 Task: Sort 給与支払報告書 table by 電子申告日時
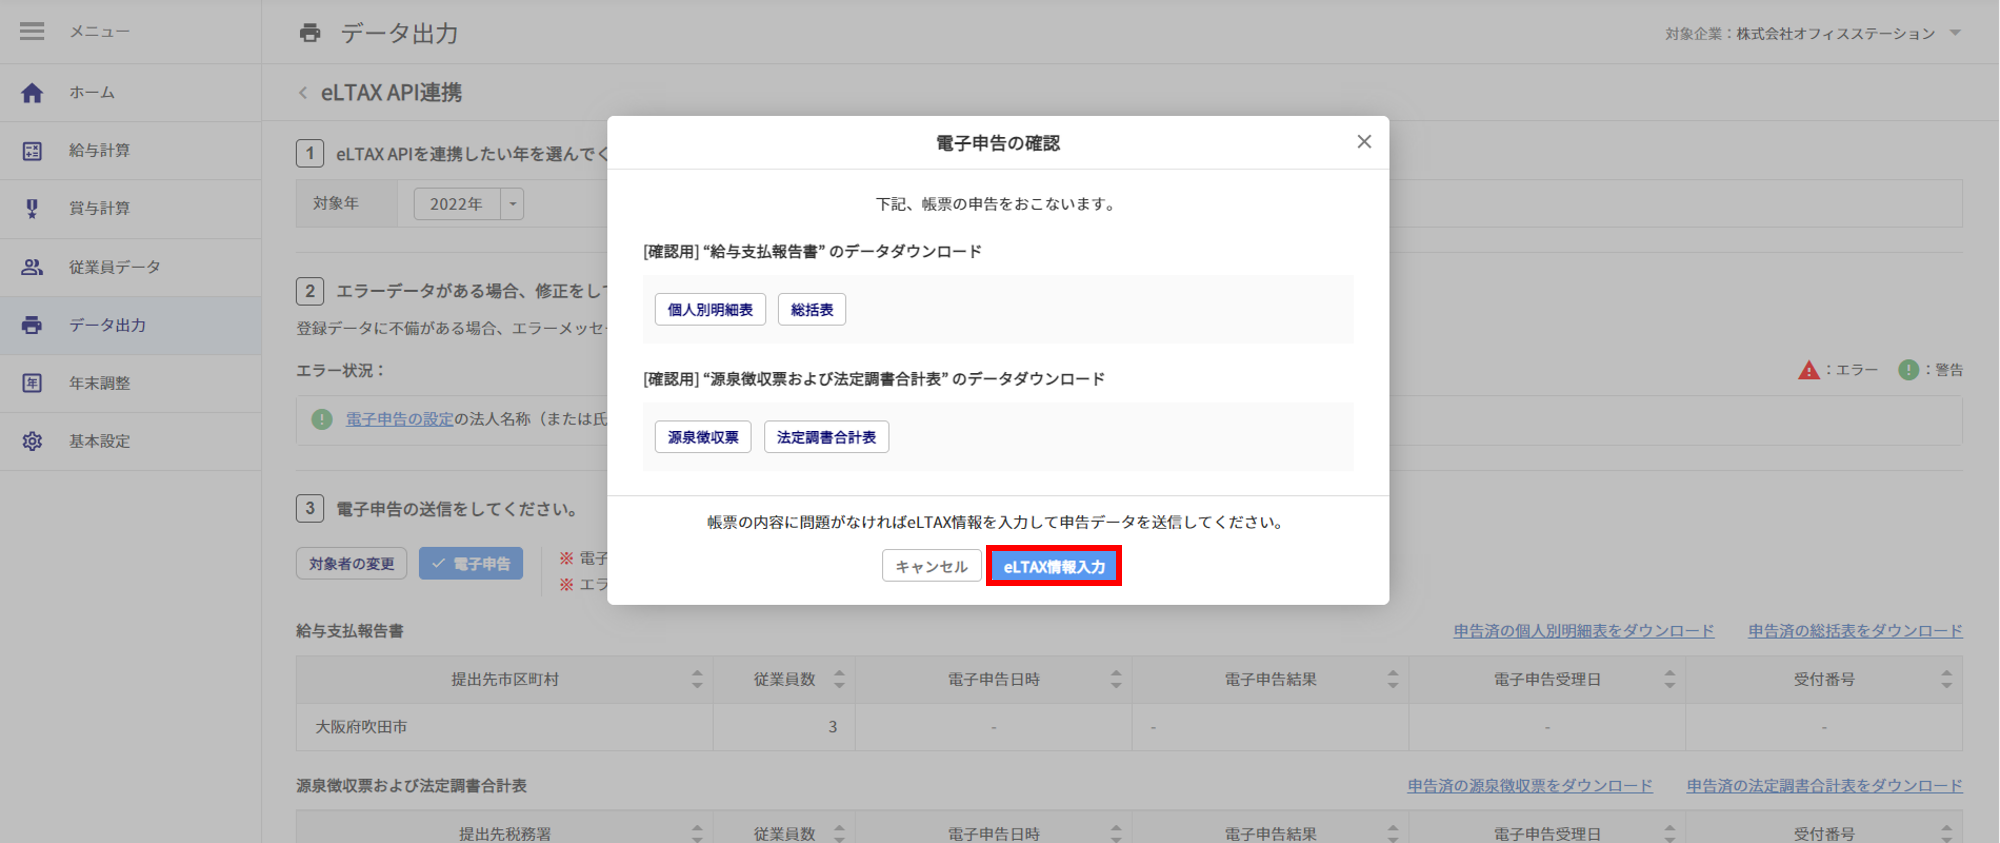click(x=1116, y=680)
